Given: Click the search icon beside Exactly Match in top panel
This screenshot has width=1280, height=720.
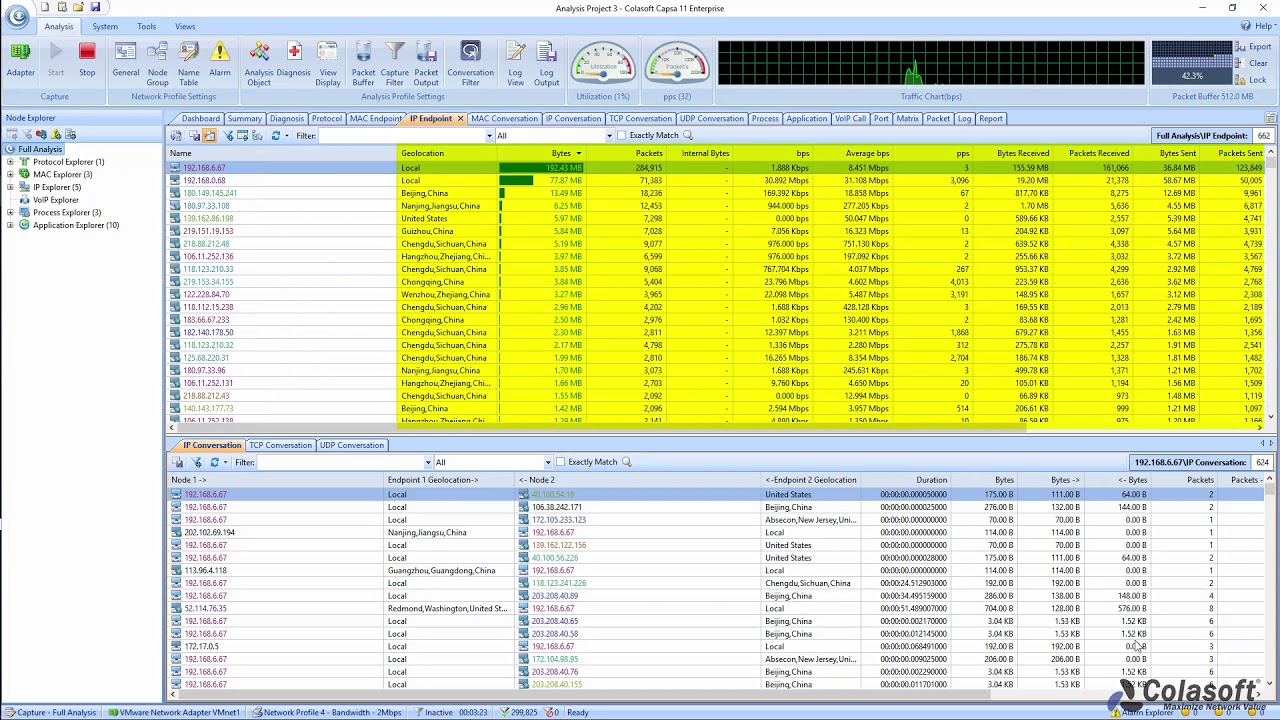Looking at the screenshot, I should [687, 135].
